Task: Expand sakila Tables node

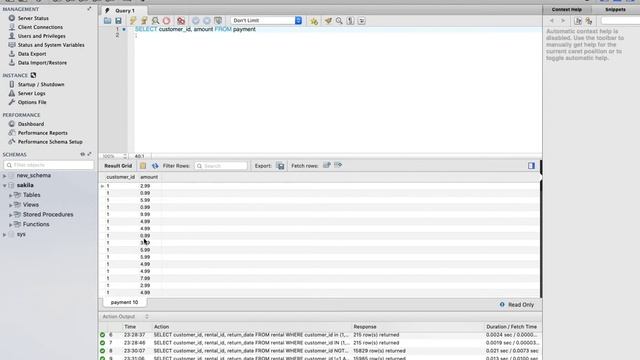Action: click(11, 196)
